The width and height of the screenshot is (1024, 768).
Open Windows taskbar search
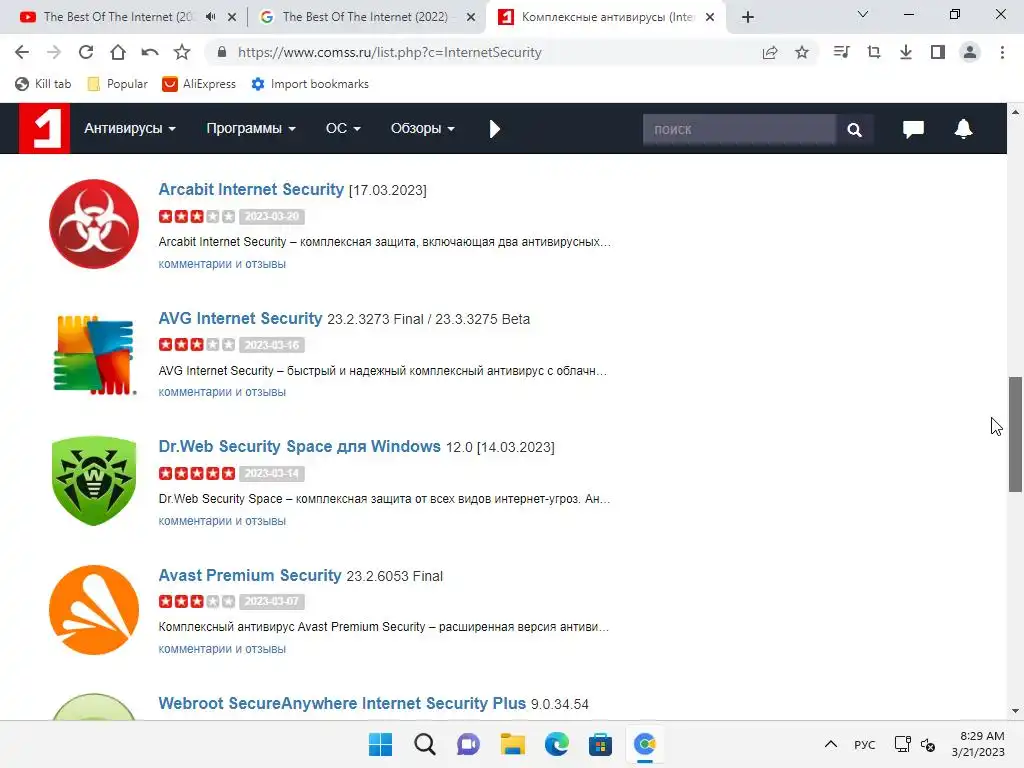(424, 744)
